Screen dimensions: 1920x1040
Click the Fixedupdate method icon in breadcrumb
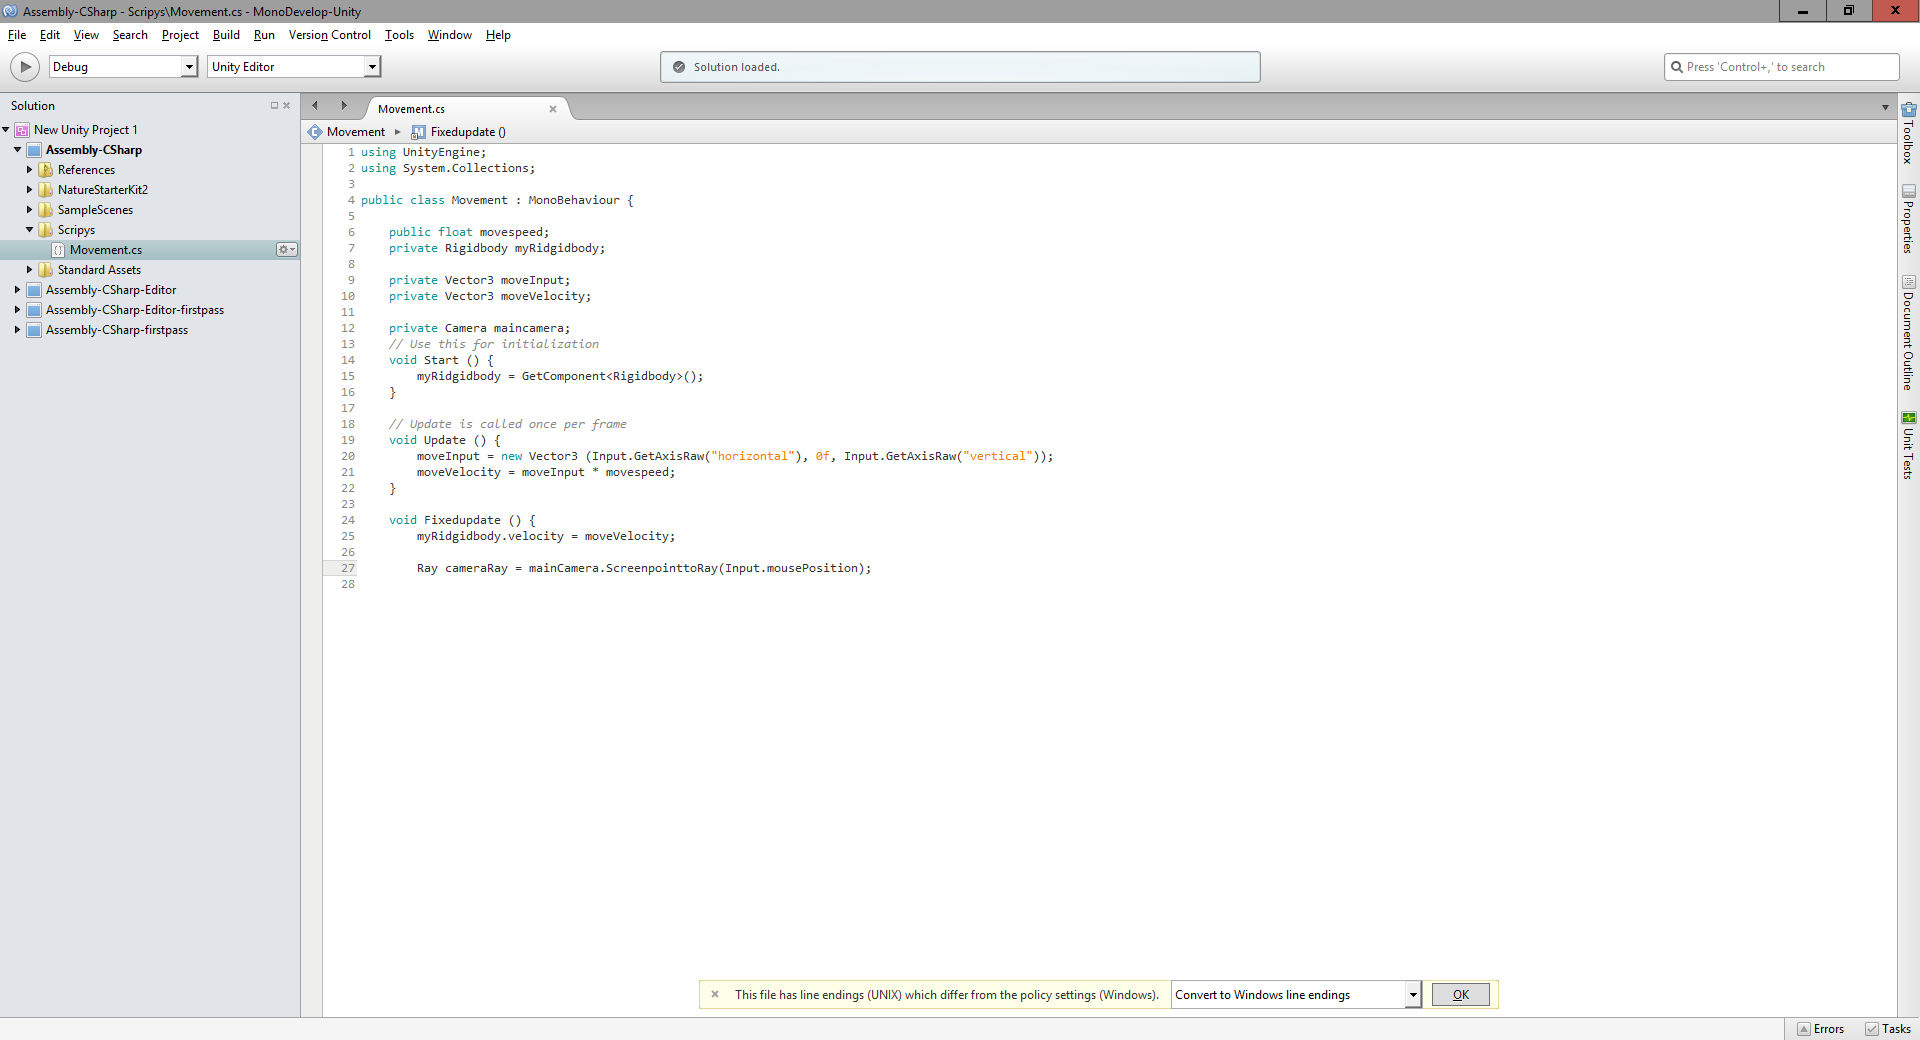point(418,132)
